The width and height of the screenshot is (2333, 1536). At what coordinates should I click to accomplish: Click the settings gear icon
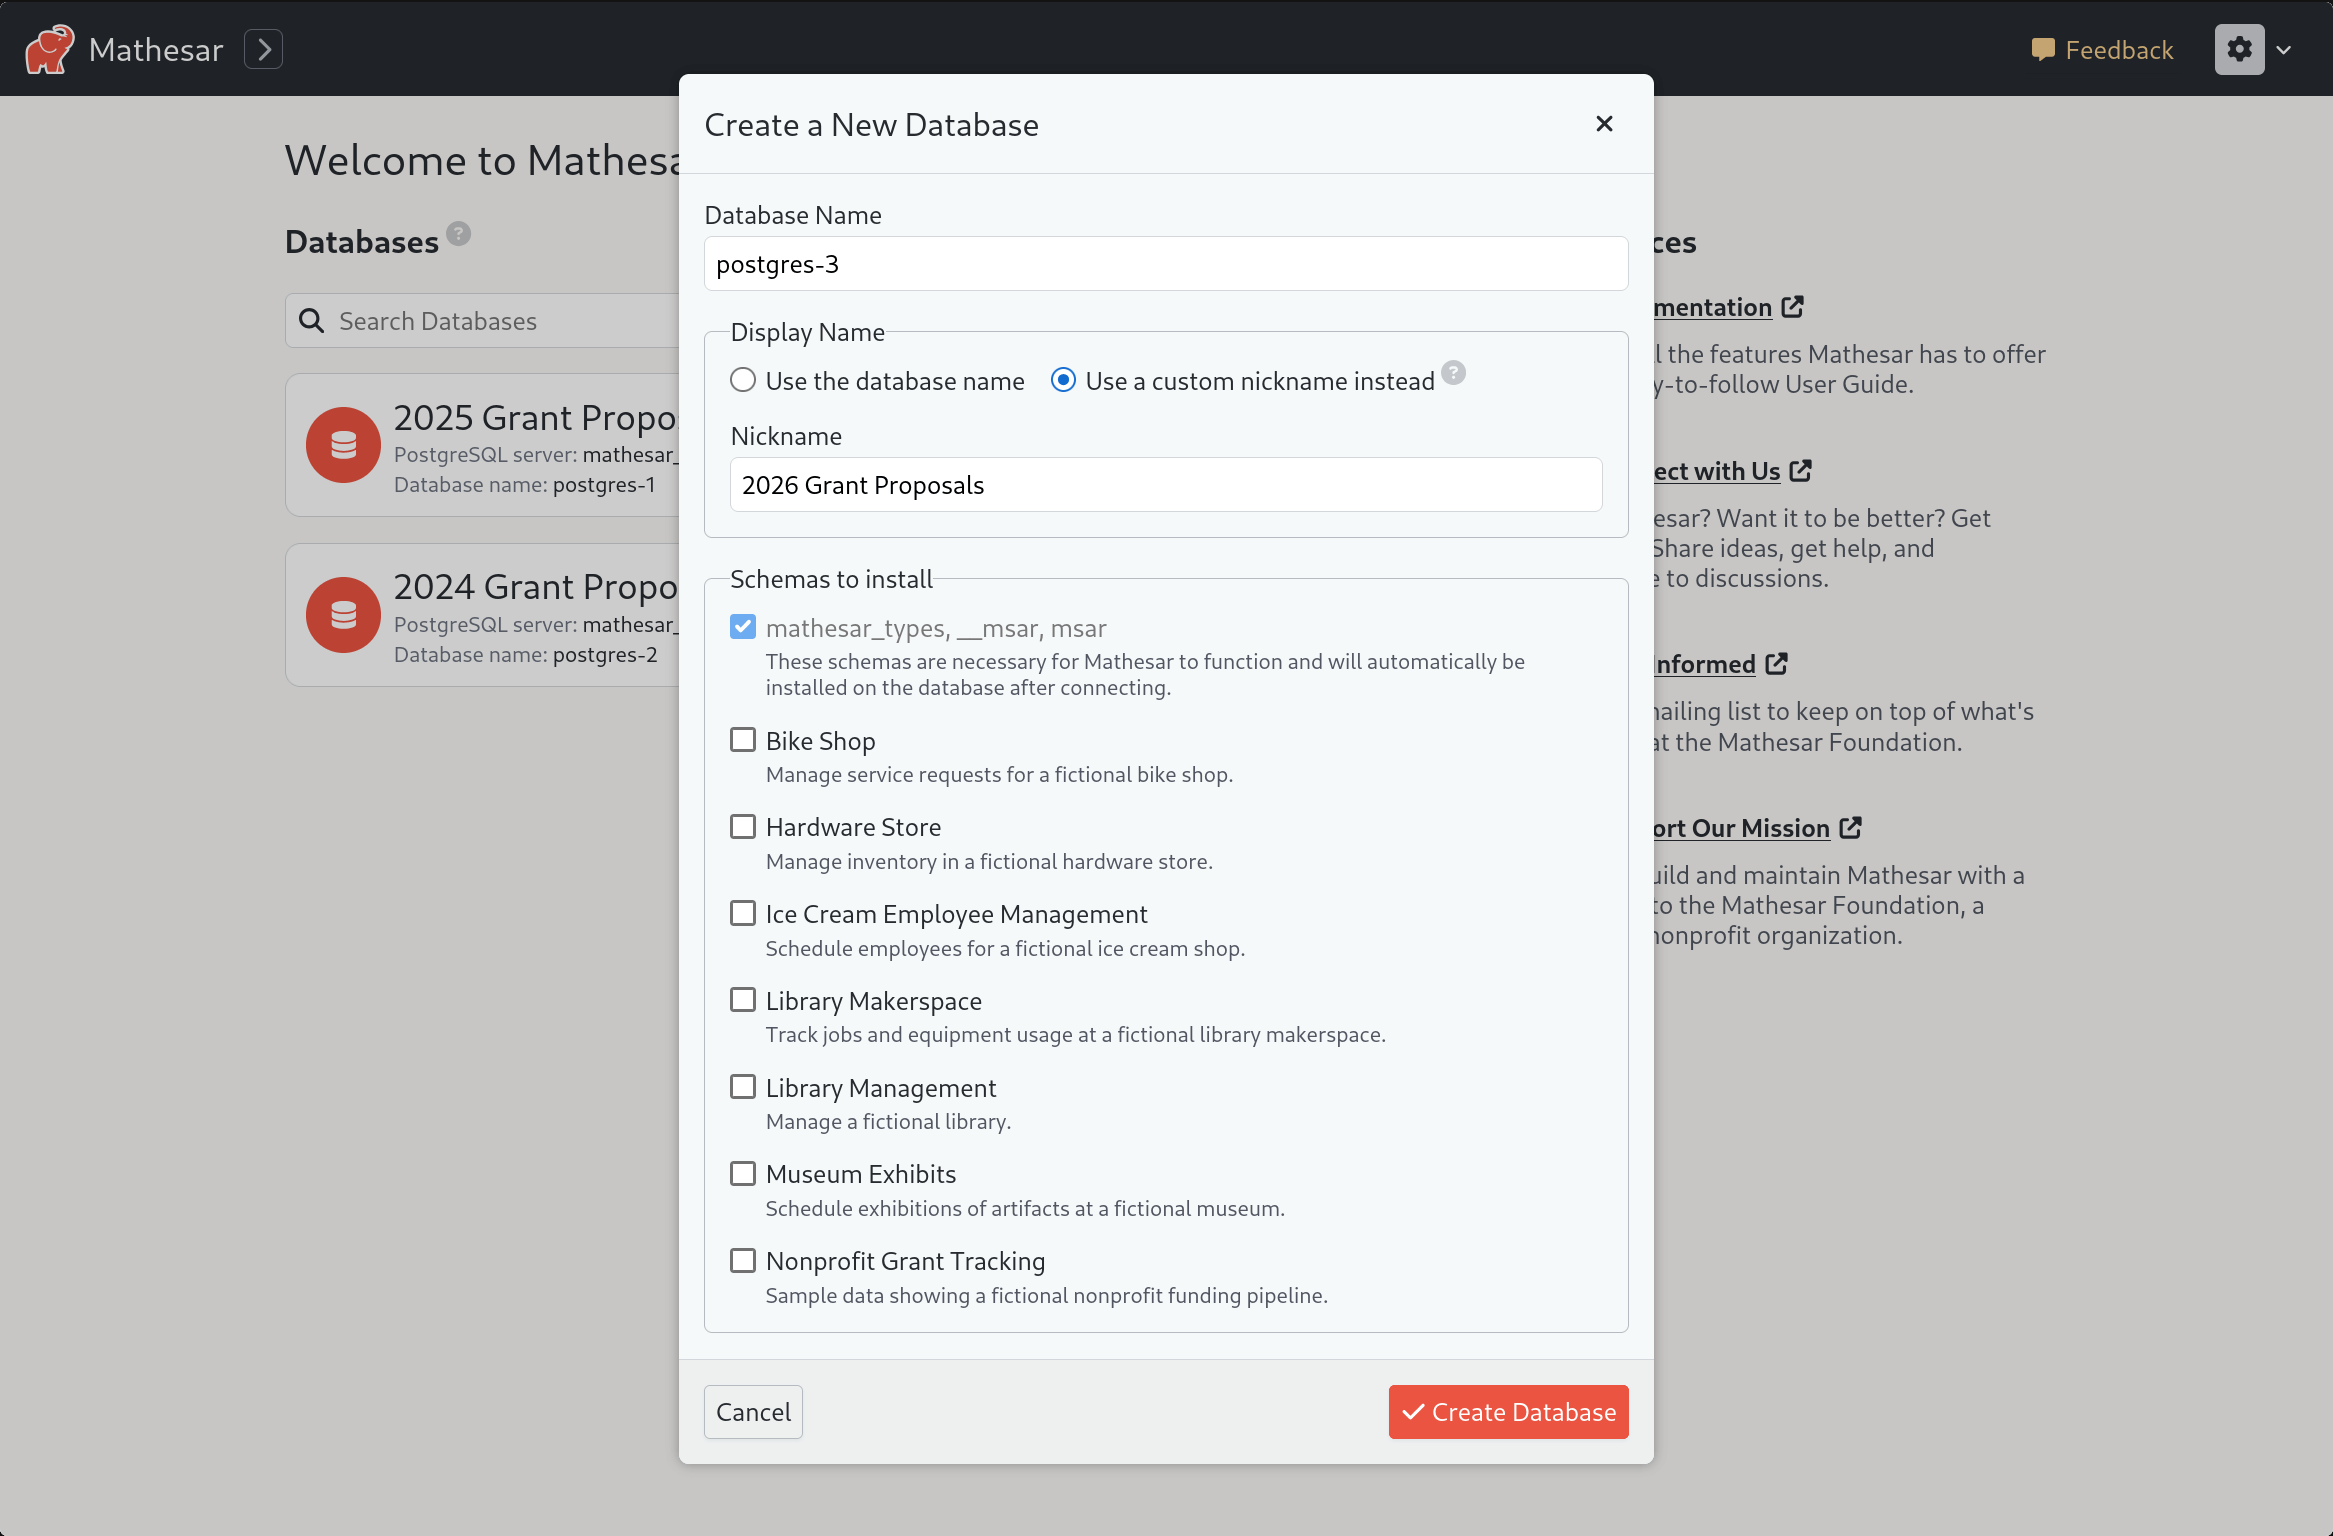coord(2240,48)
